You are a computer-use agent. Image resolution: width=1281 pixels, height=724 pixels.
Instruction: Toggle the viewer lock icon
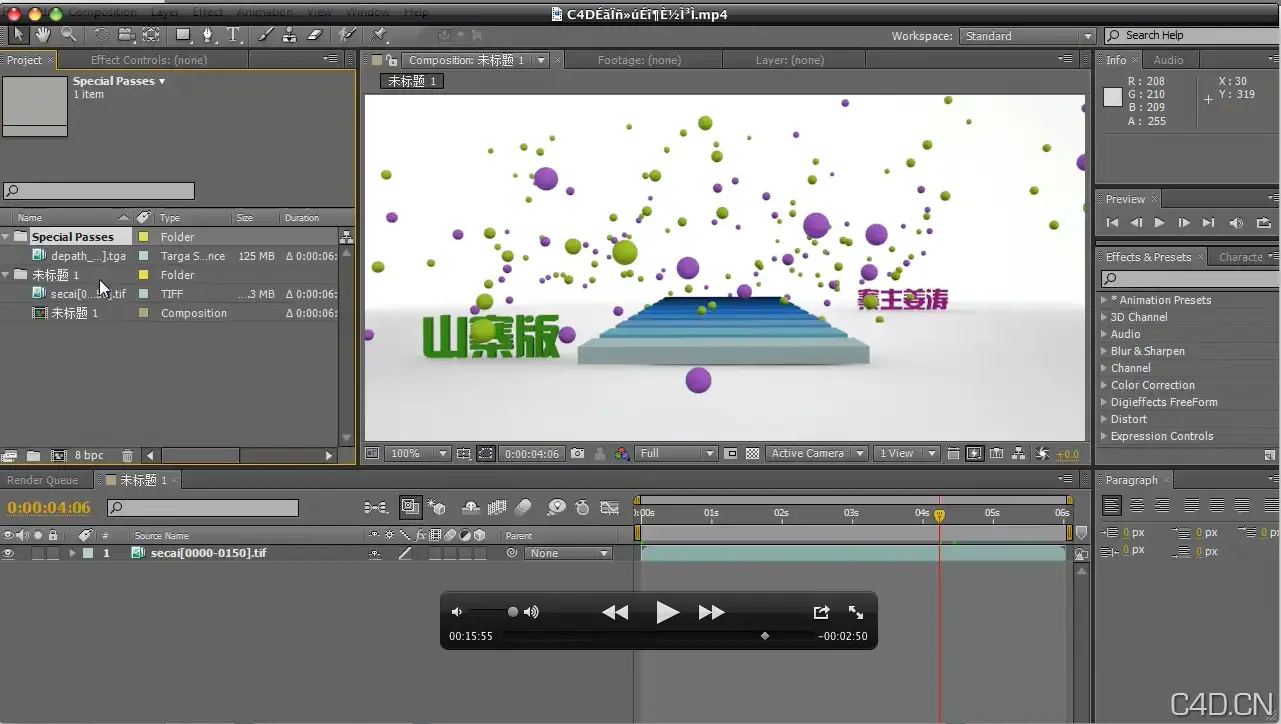coord(392,60)
